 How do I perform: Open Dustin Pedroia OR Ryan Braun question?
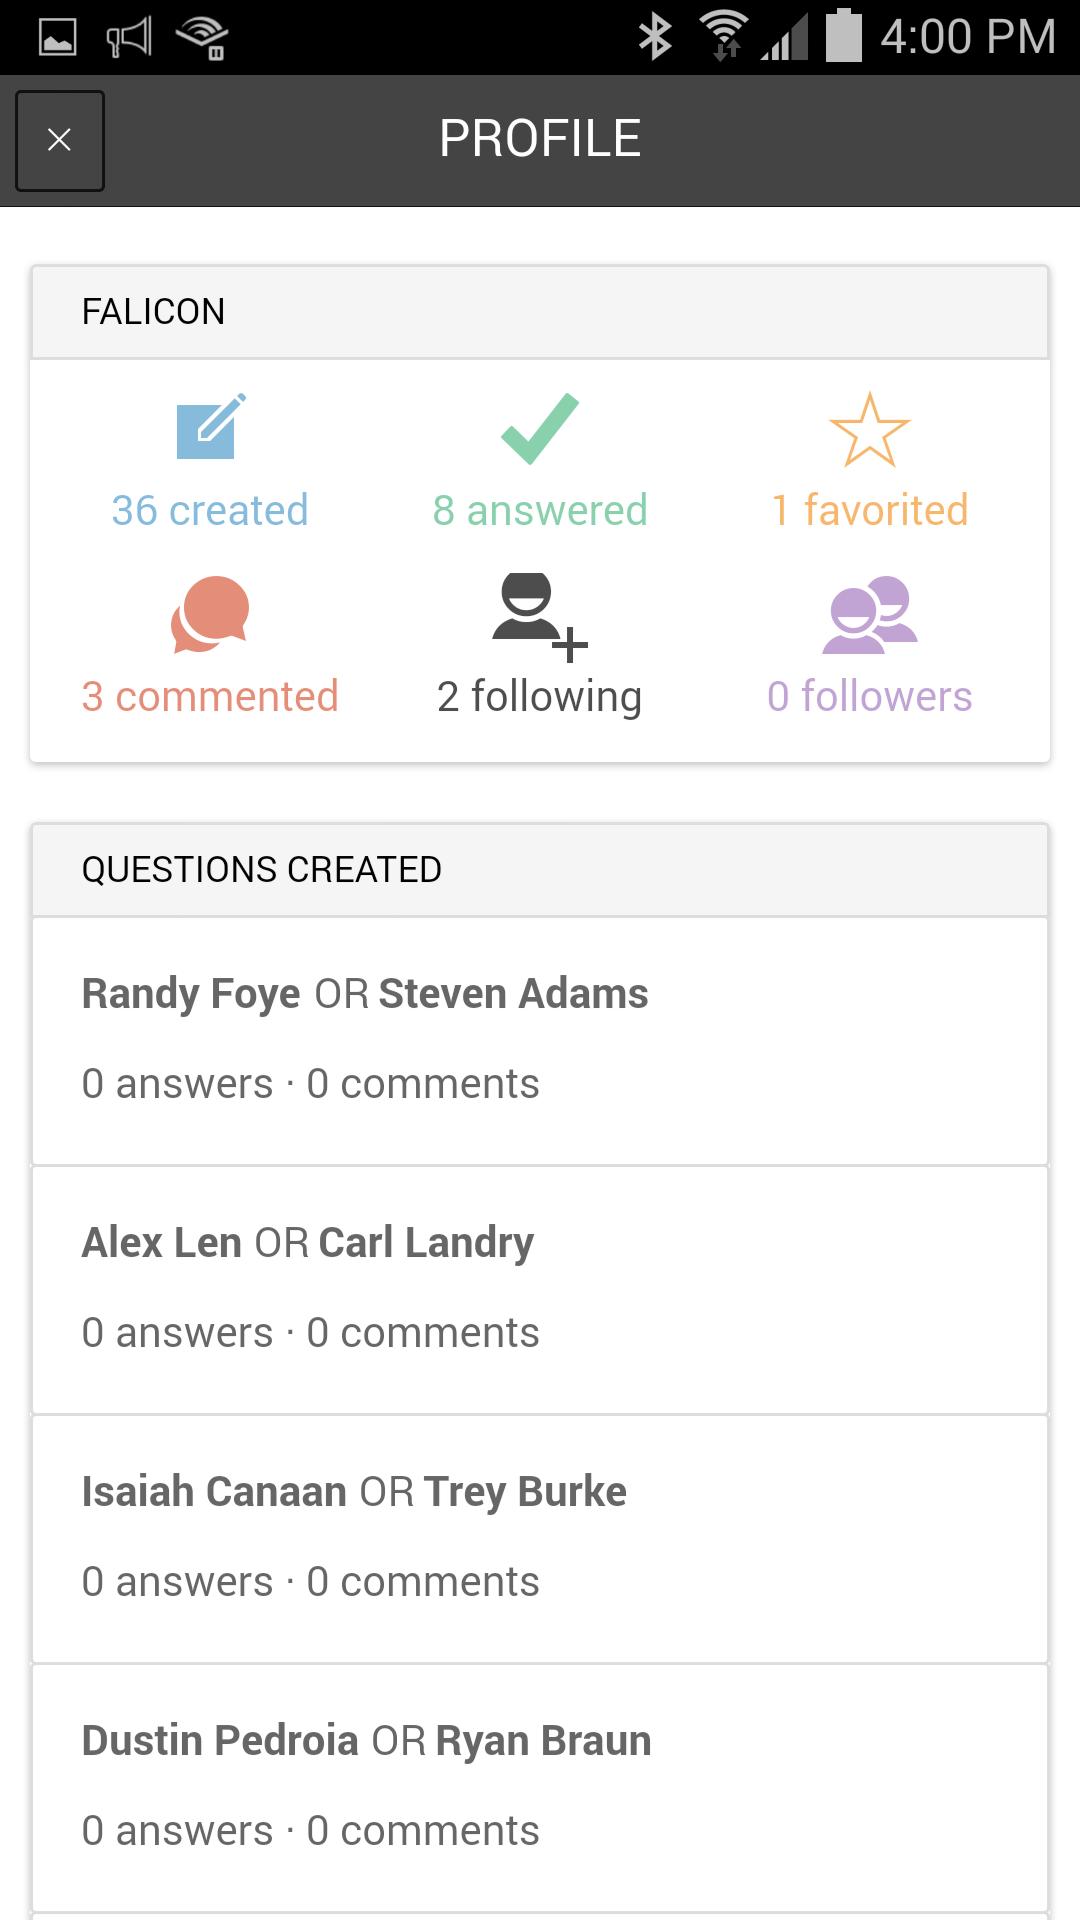(540, 1788)
